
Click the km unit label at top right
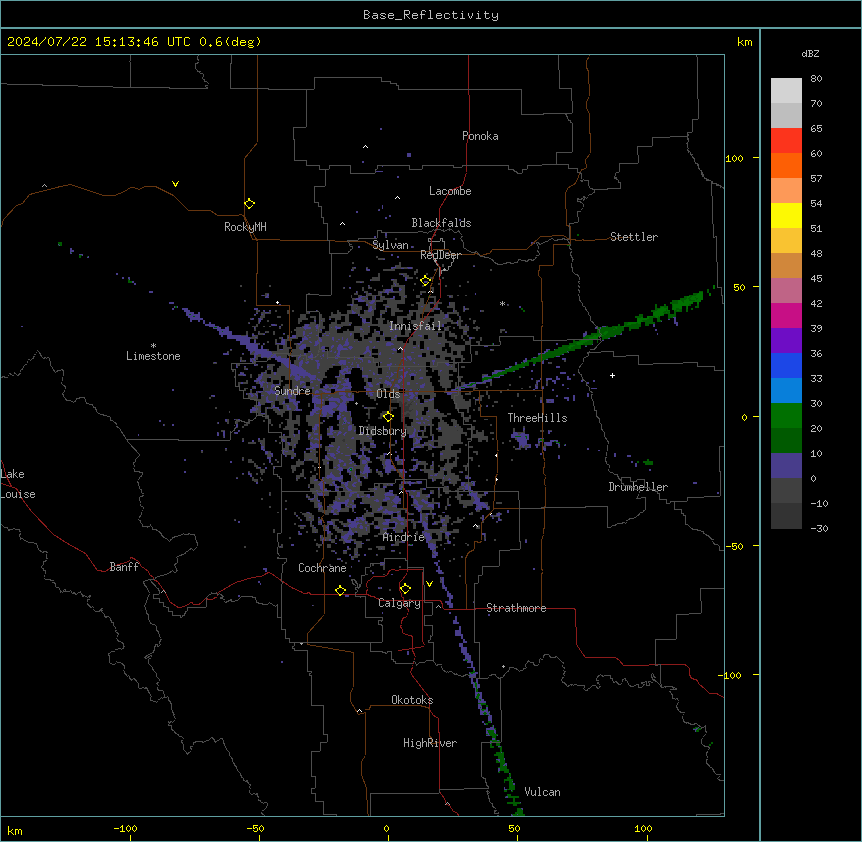(744, 42)
